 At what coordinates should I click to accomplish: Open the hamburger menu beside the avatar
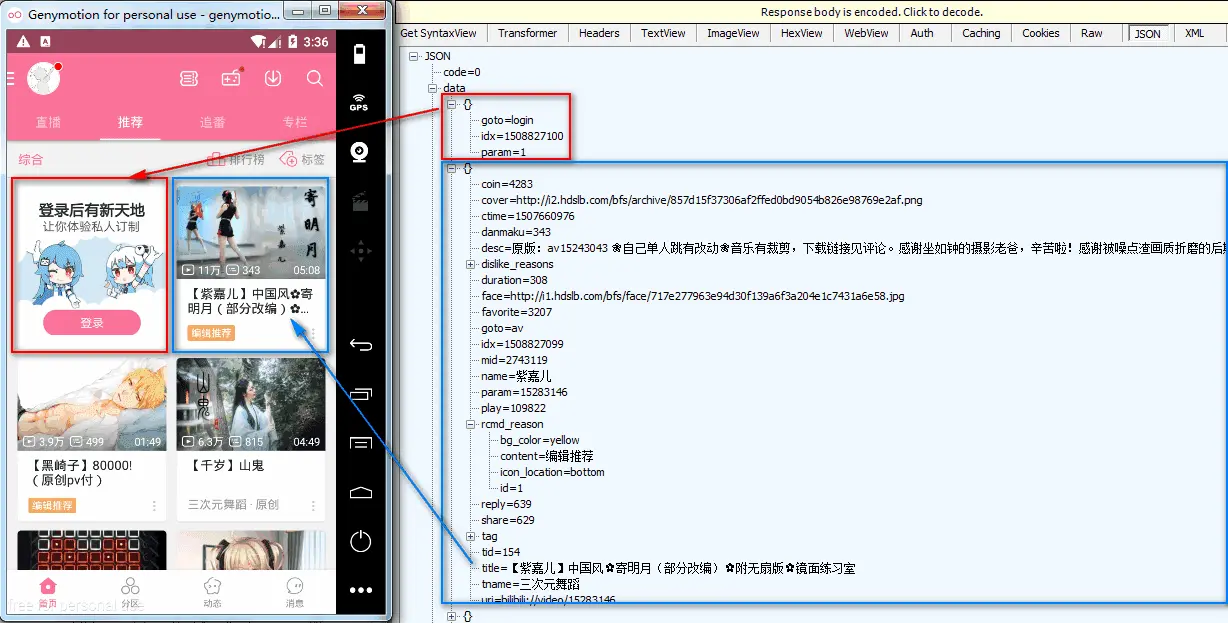pos(11,78)
